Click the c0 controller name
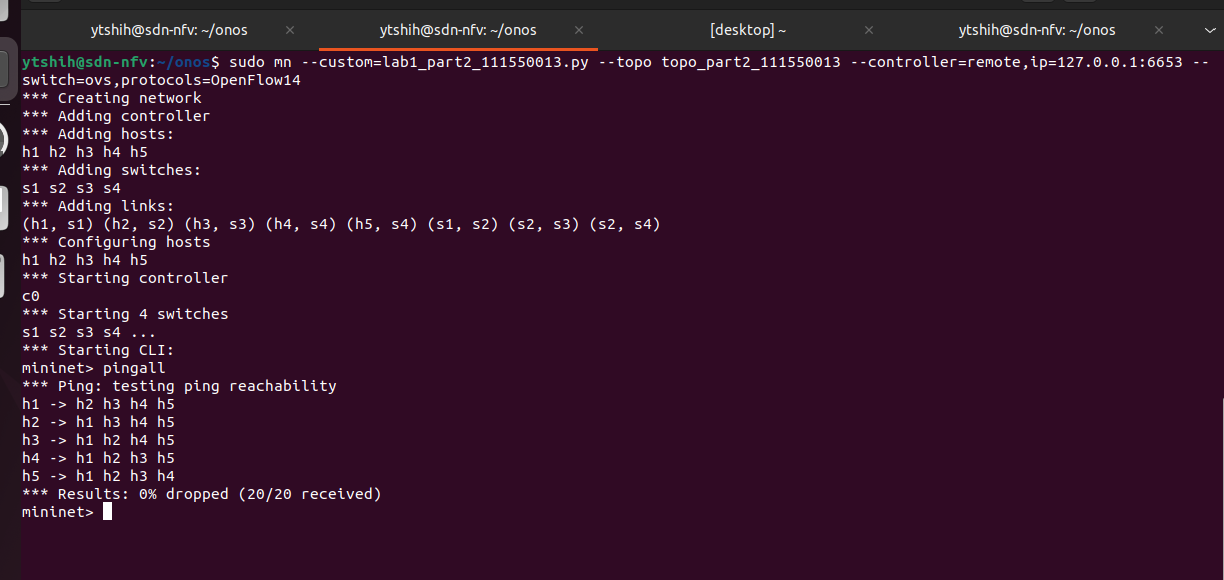Viewport: 1224px width, 580px height. click(x=31, y=296)
